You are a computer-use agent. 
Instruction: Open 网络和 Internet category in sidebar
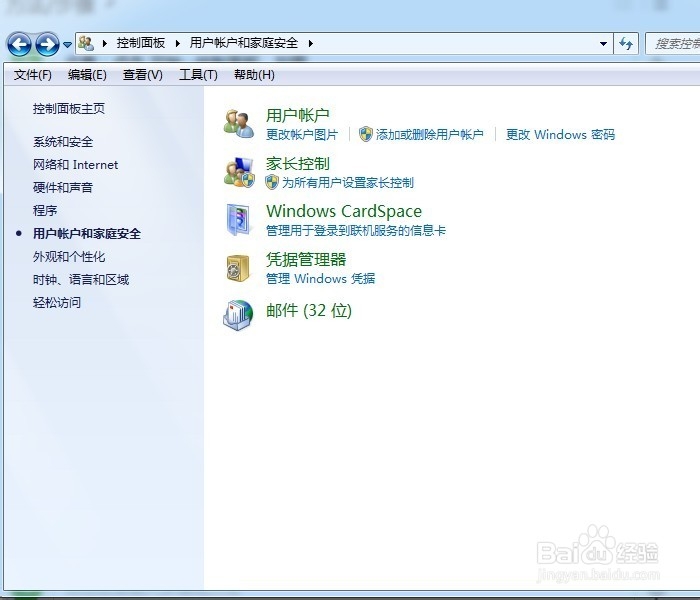pyautogui.click(x=75, y=165)
